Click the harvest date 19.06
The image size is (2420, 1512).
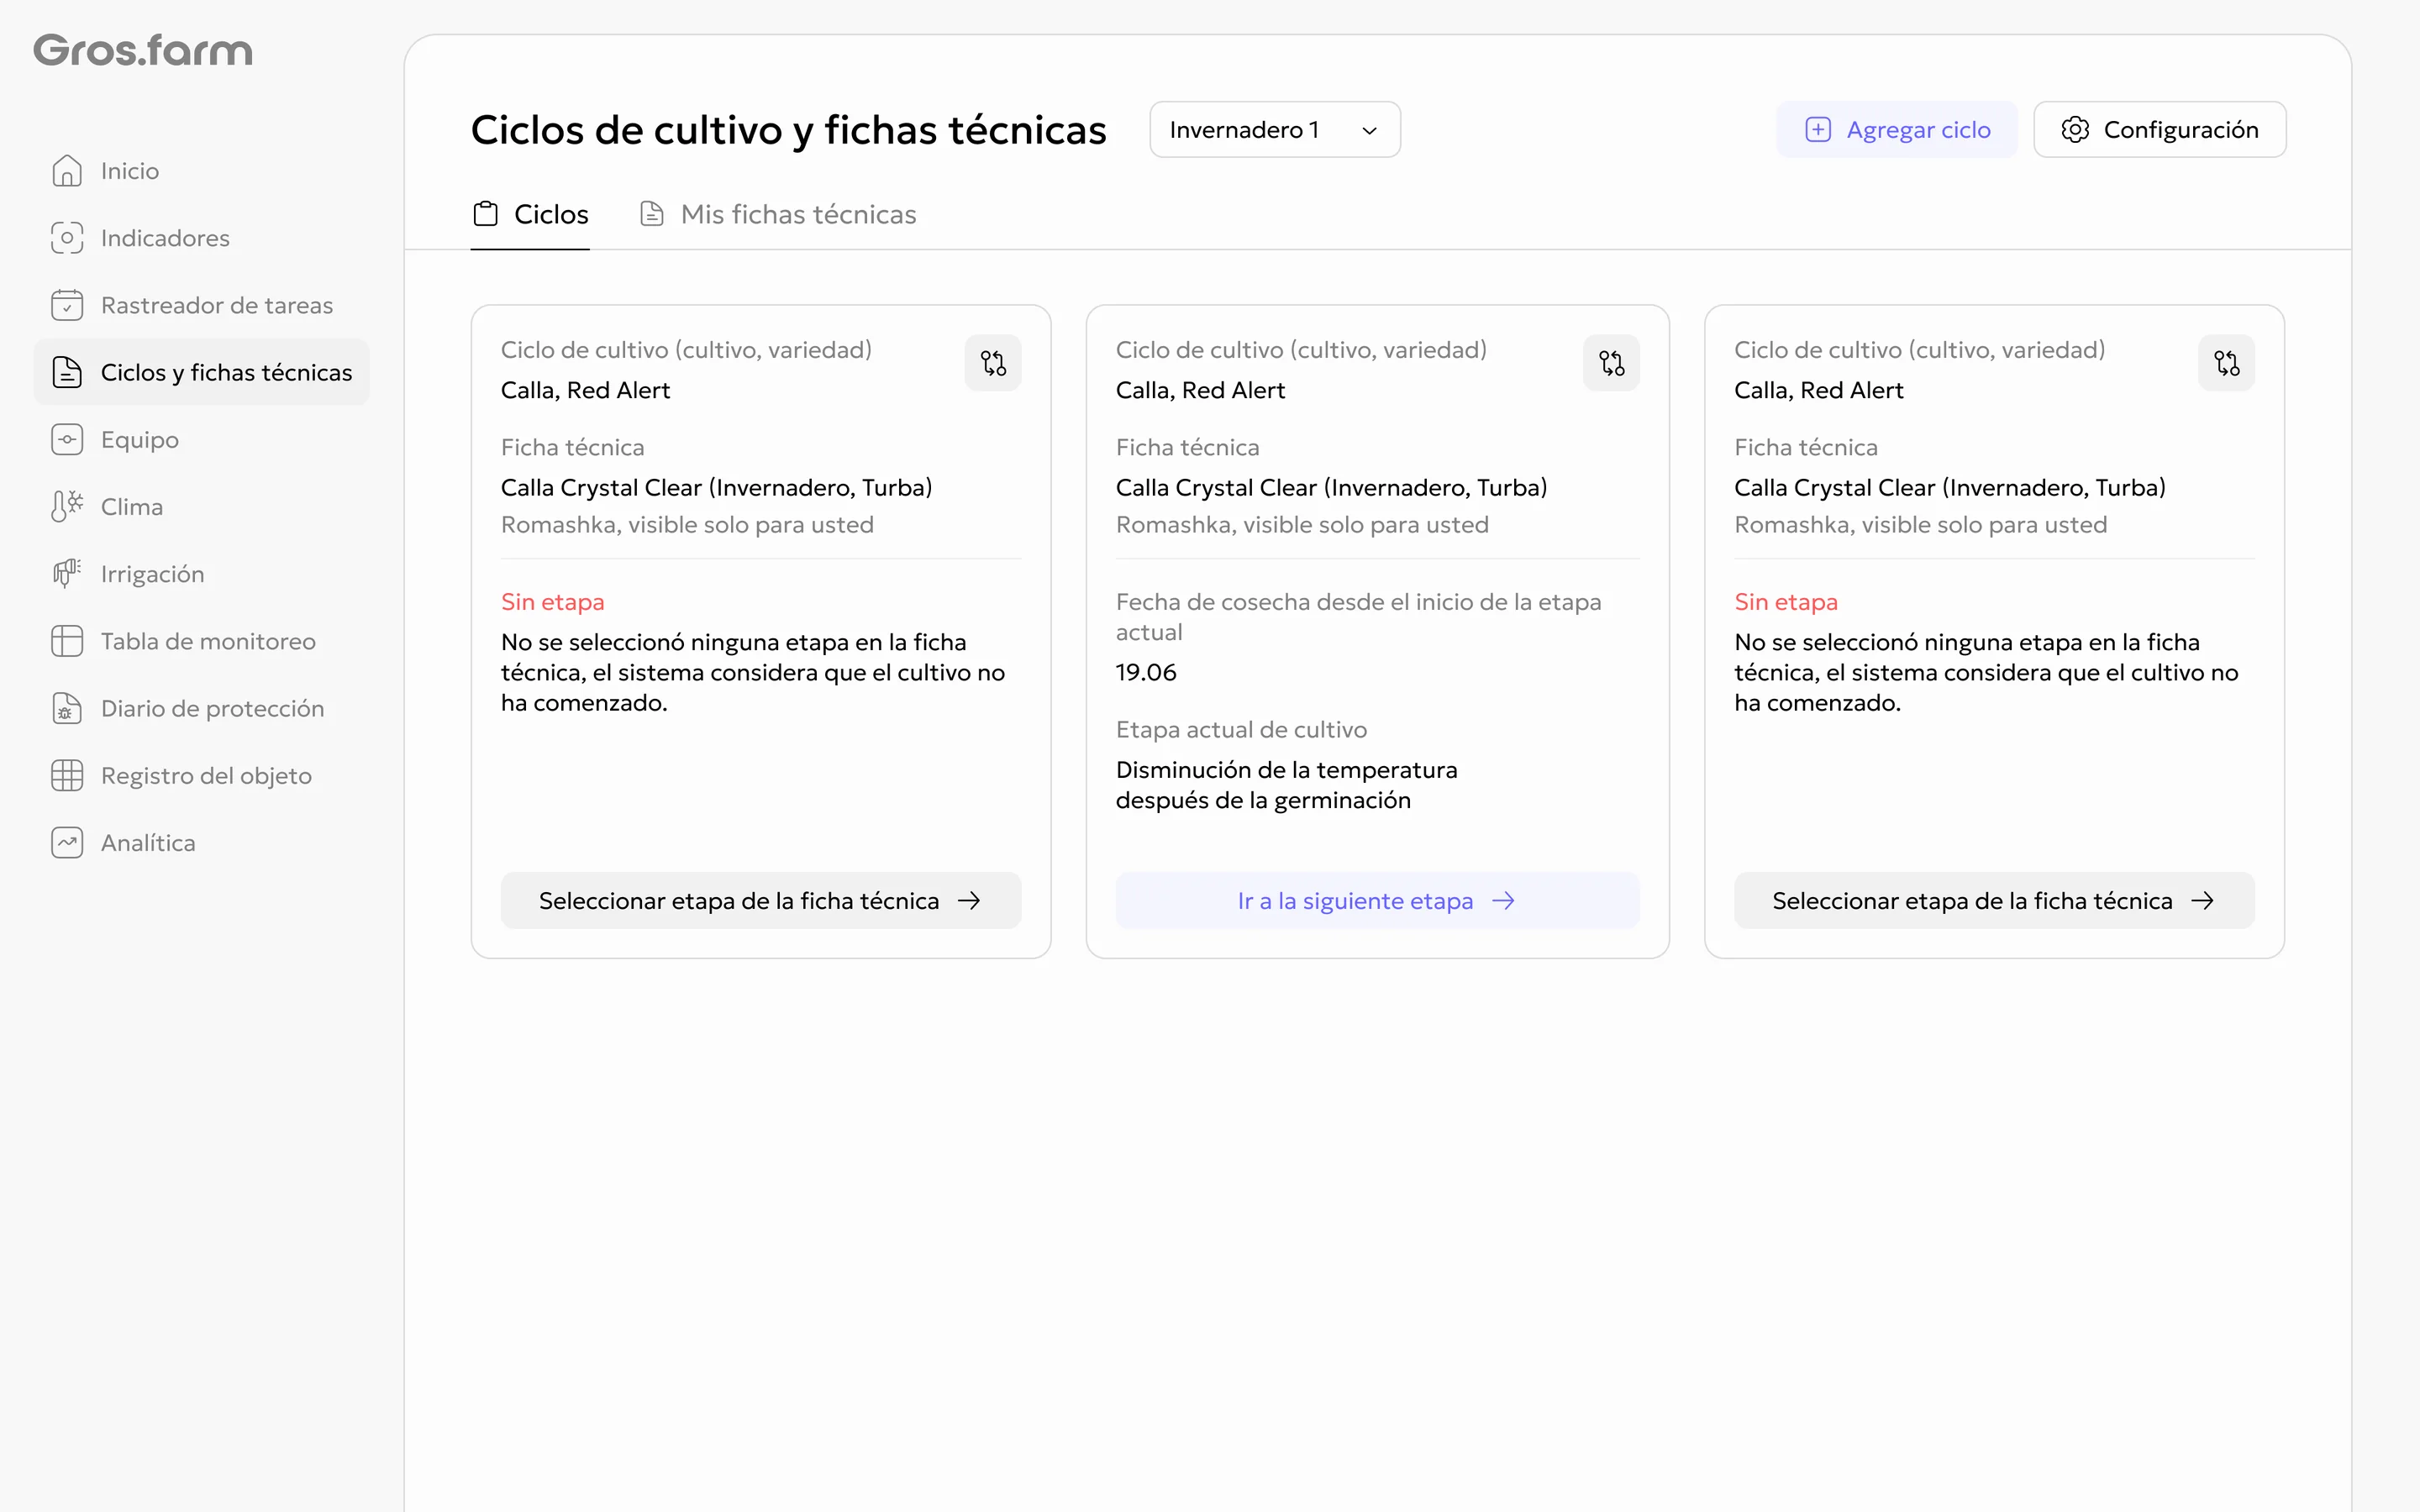click(x=1146, y=672)
